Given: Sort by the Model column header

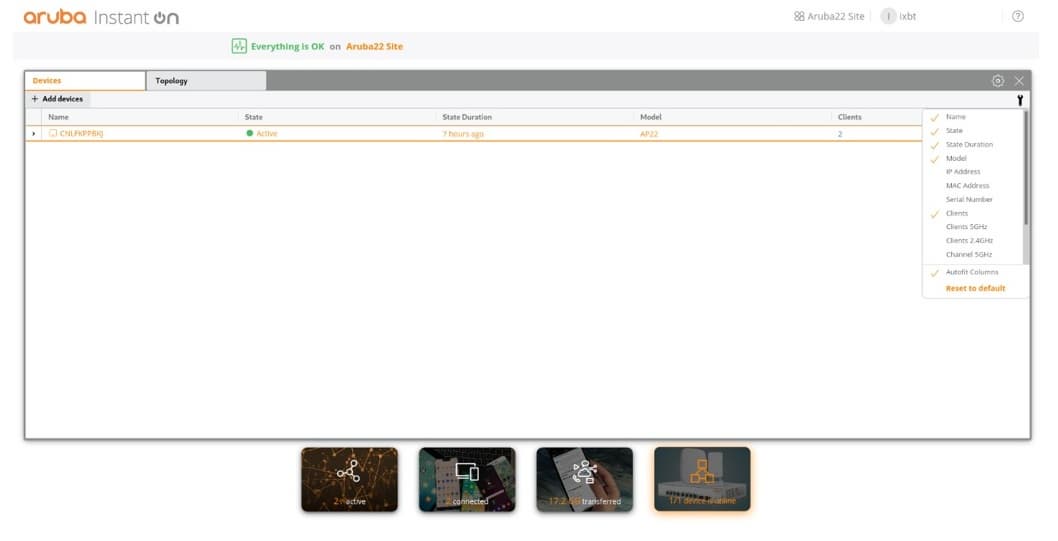Looking at the screenshot, I should tap(650, 117).
